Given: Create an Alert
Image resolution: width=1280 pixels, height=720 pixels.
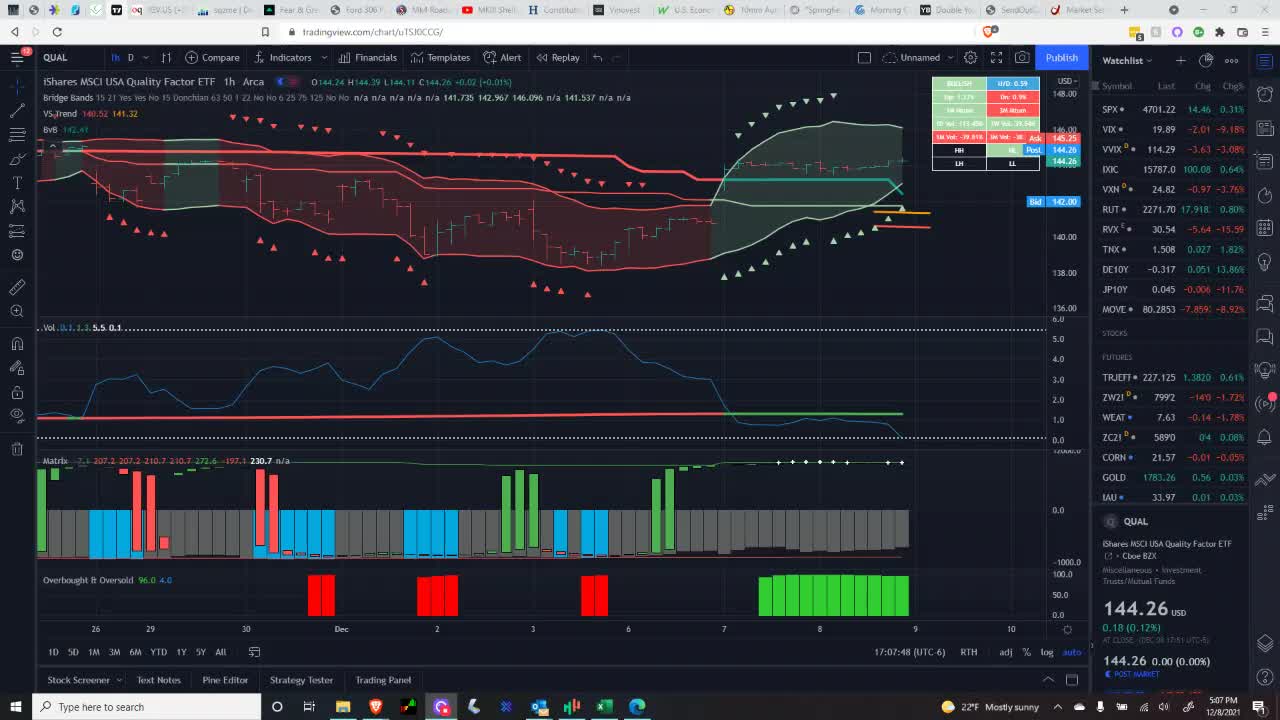Looking at the screenshot, I should click(502, 57).
